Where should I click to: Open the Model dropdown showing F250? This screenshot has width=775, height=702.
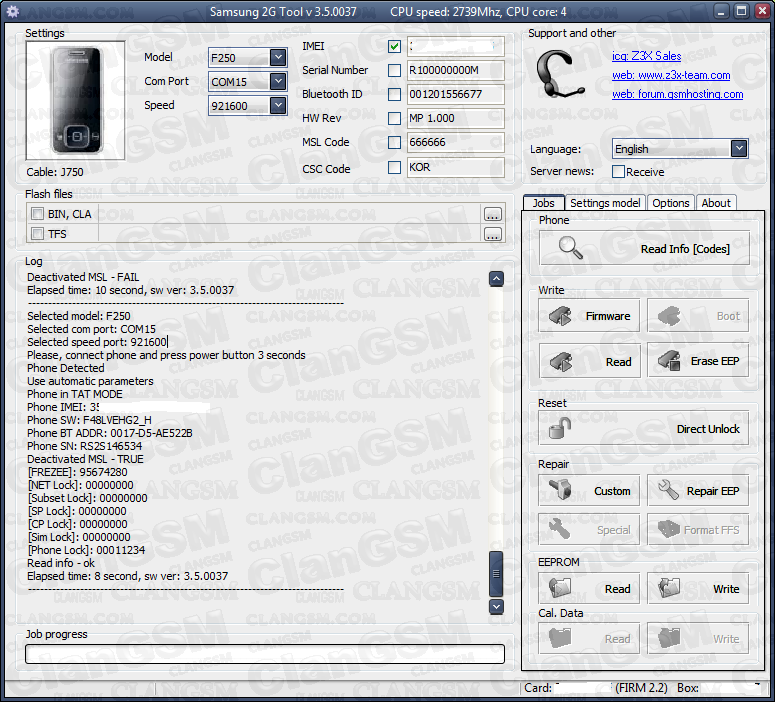tap(248, 58)
